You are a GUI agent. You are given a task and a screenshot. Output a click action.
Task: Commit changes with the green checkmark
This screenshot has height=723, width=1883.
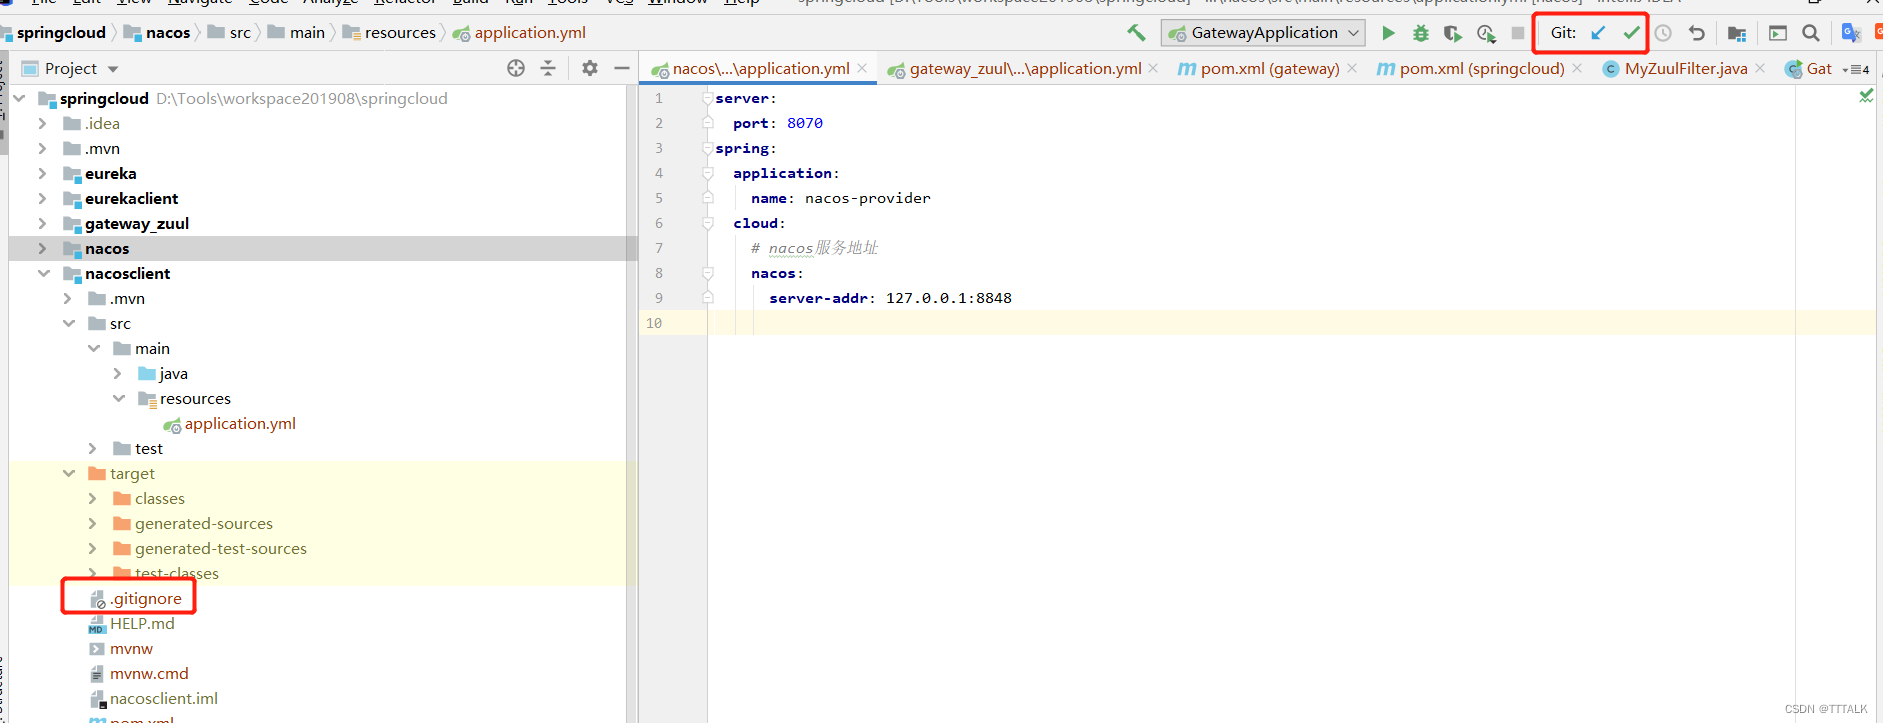point(1631,33)
